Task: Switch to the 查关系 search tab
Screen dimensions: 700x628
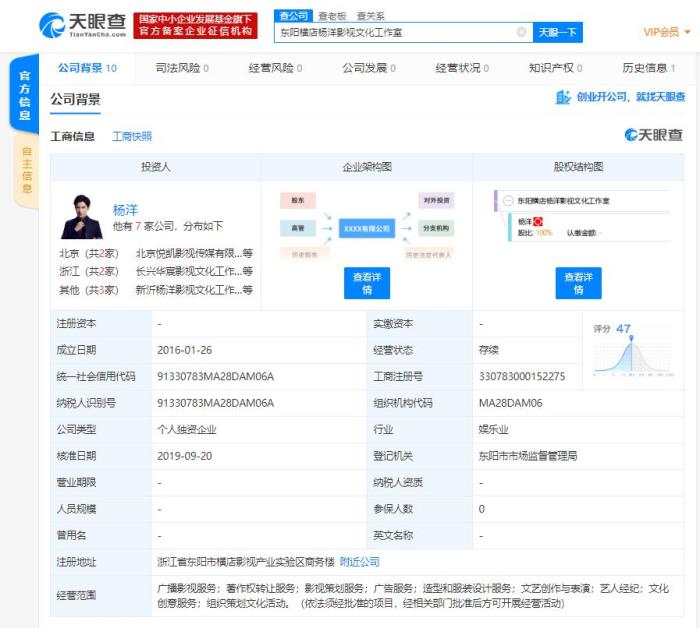Action: (370, 16)
